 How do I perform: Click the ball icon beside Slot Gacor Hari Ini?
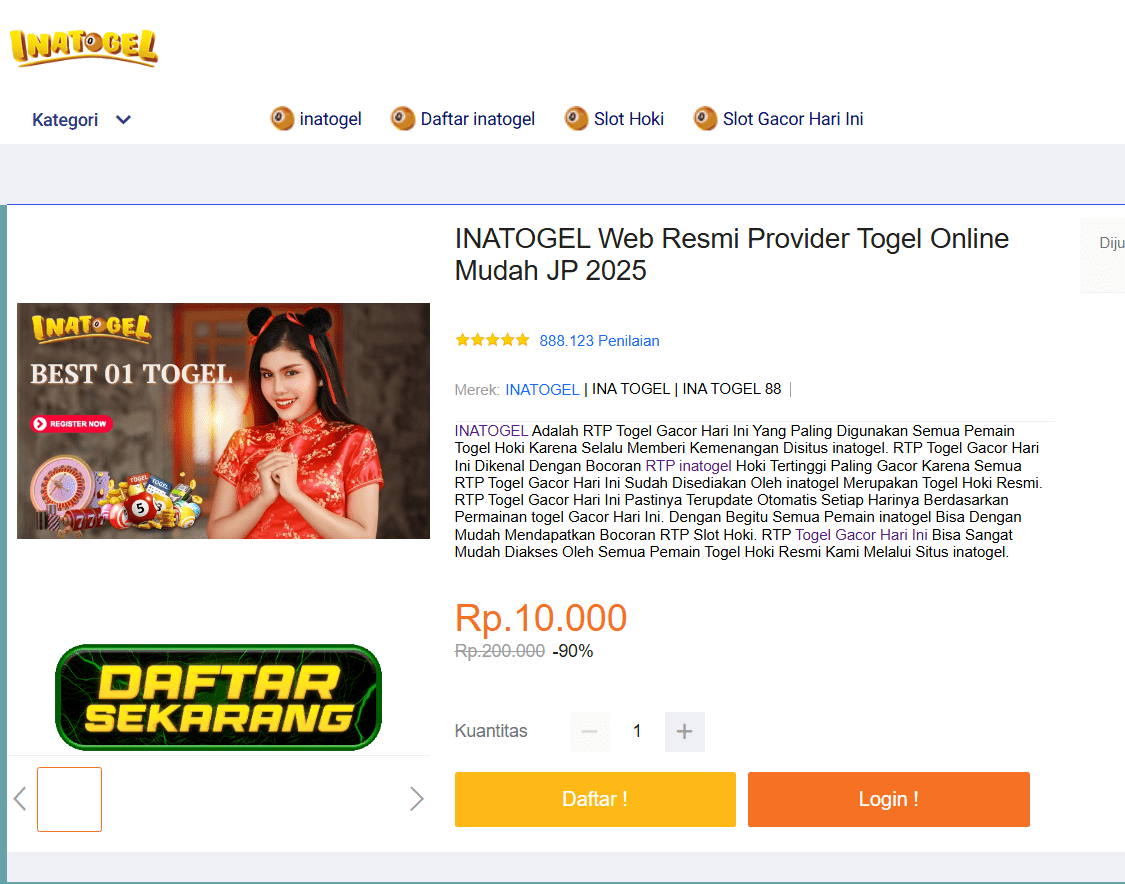705,118
